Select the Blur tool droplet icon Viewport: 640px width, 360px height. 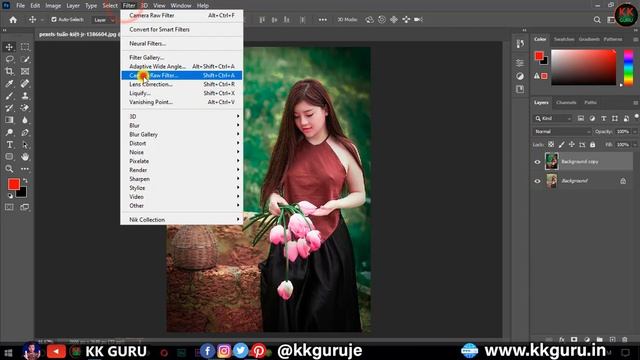click(25, 120)
